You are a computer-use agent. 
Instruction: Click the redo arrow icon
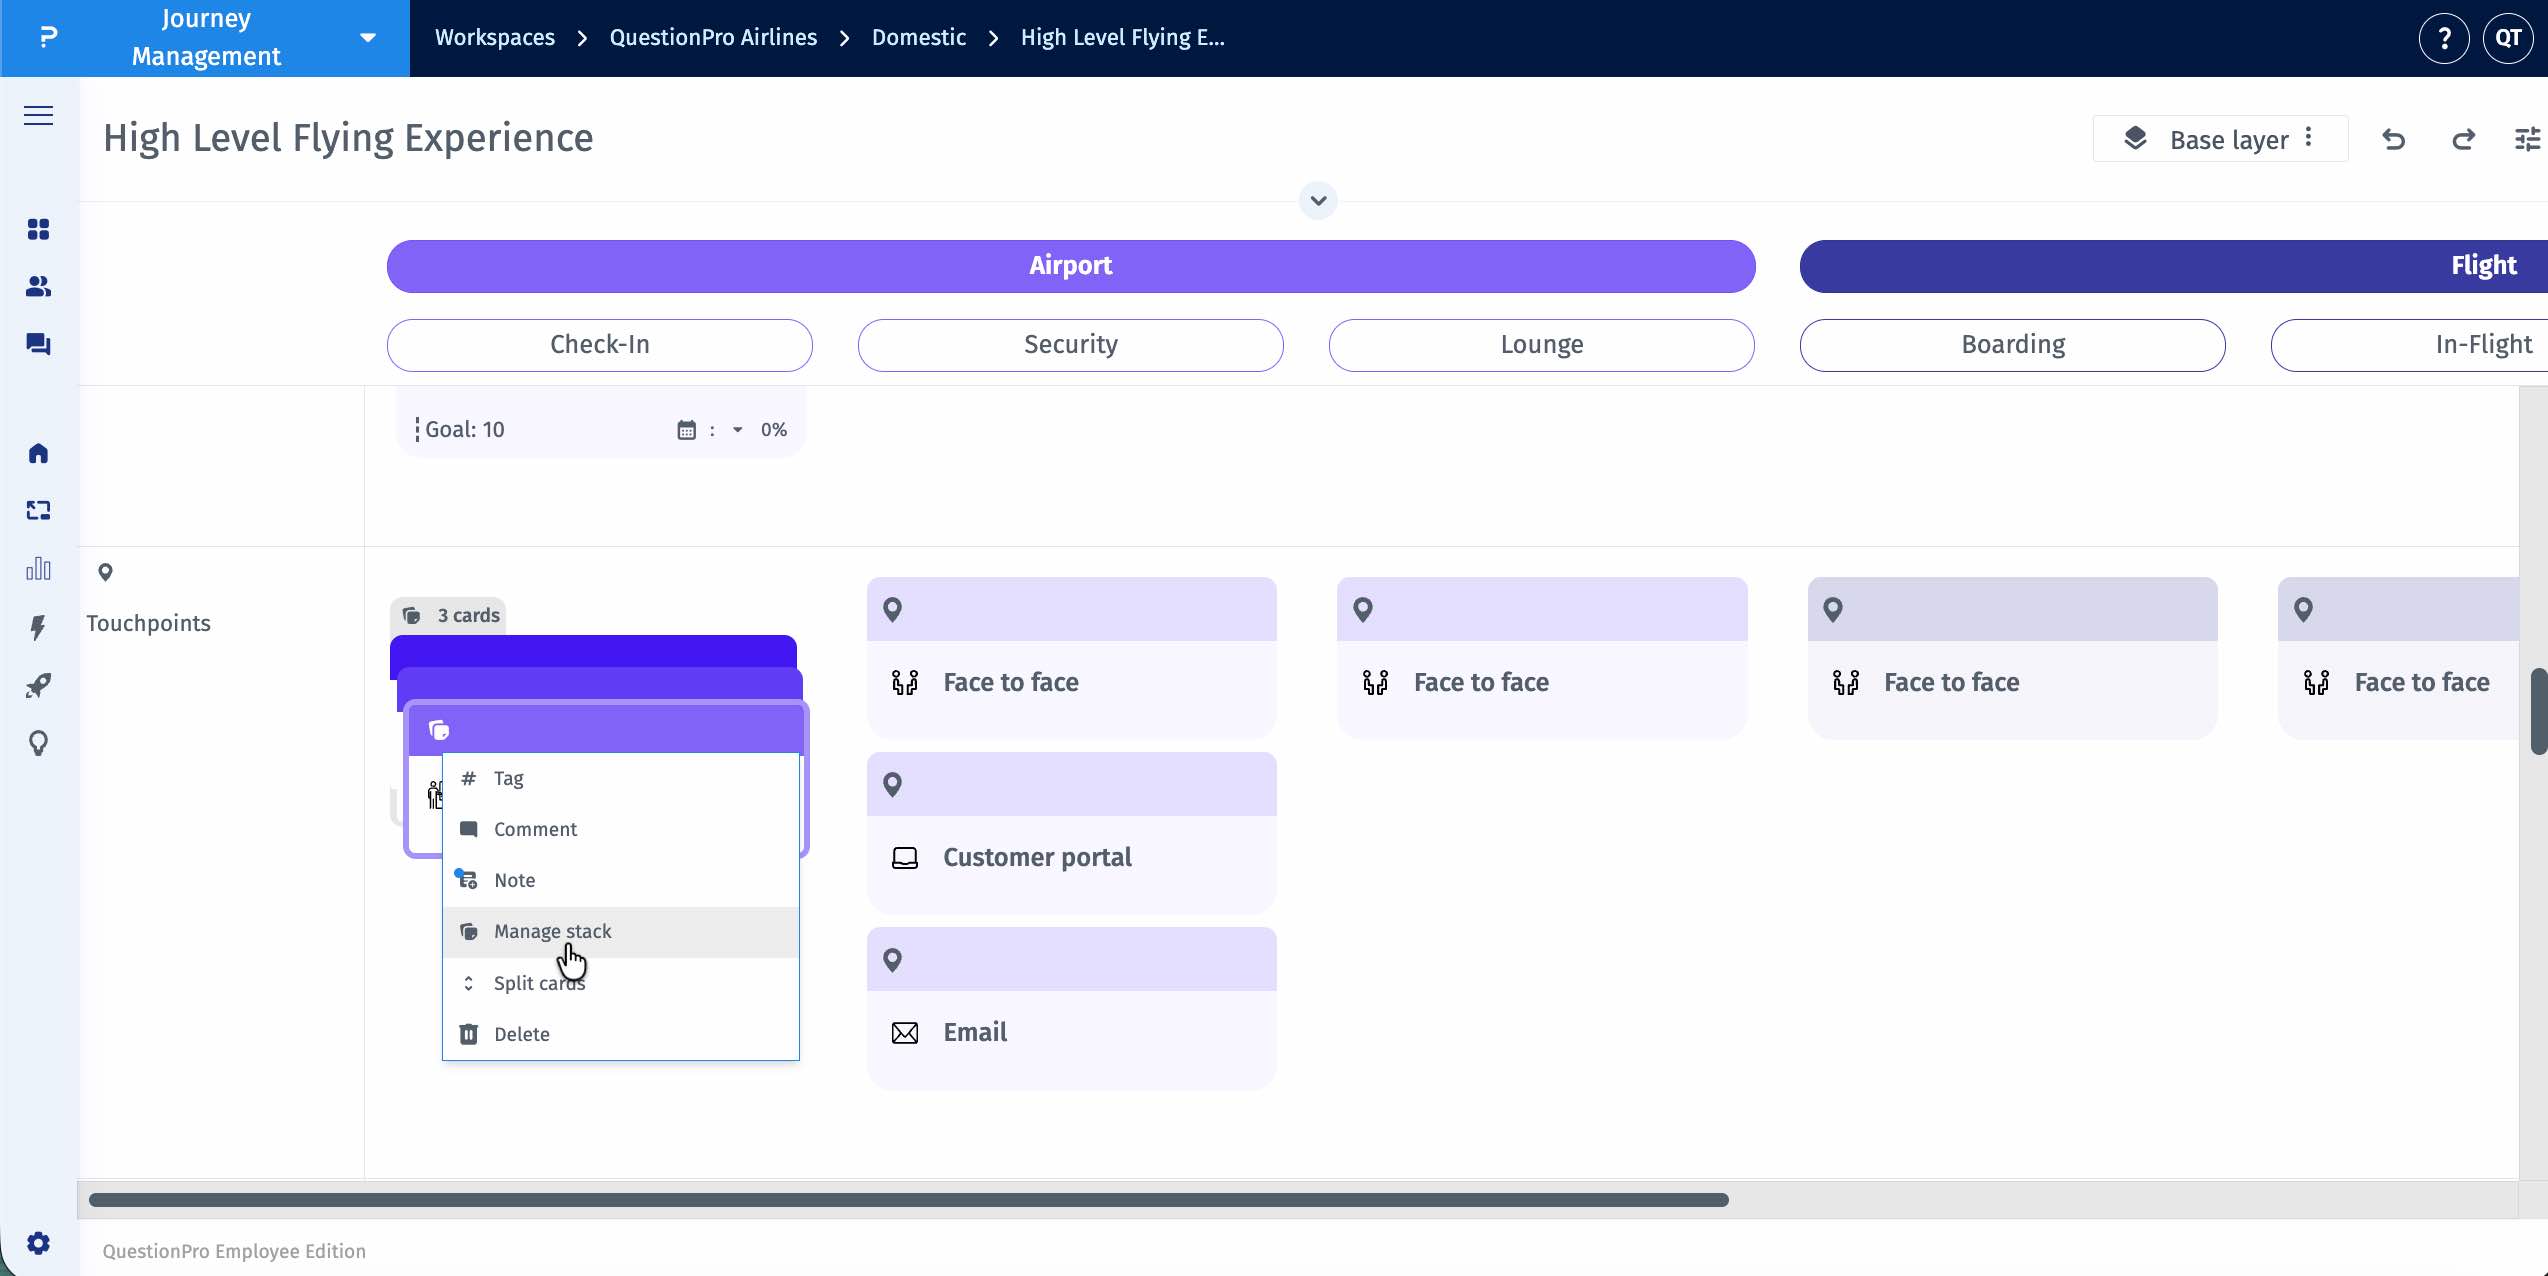coord(2463,139)
